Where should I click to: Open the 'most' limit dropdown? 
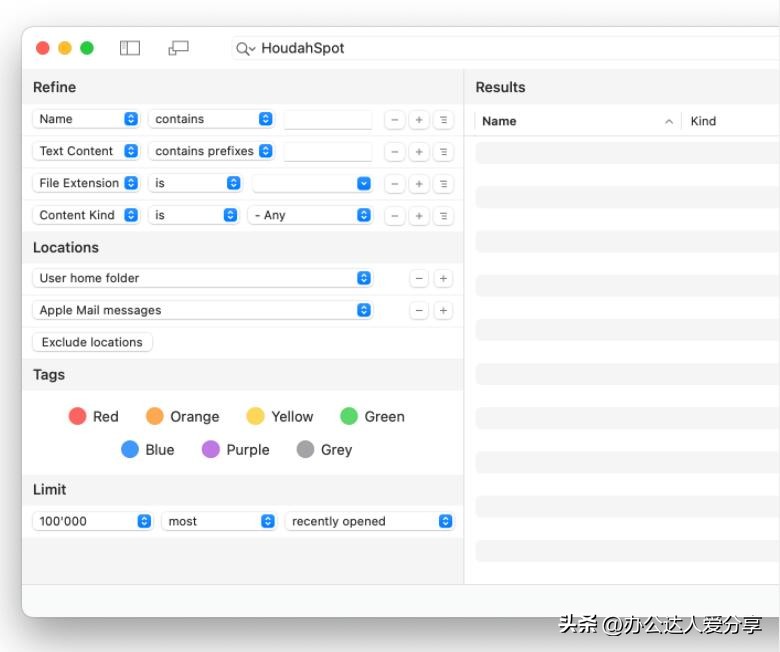click(x=219, y=521)
